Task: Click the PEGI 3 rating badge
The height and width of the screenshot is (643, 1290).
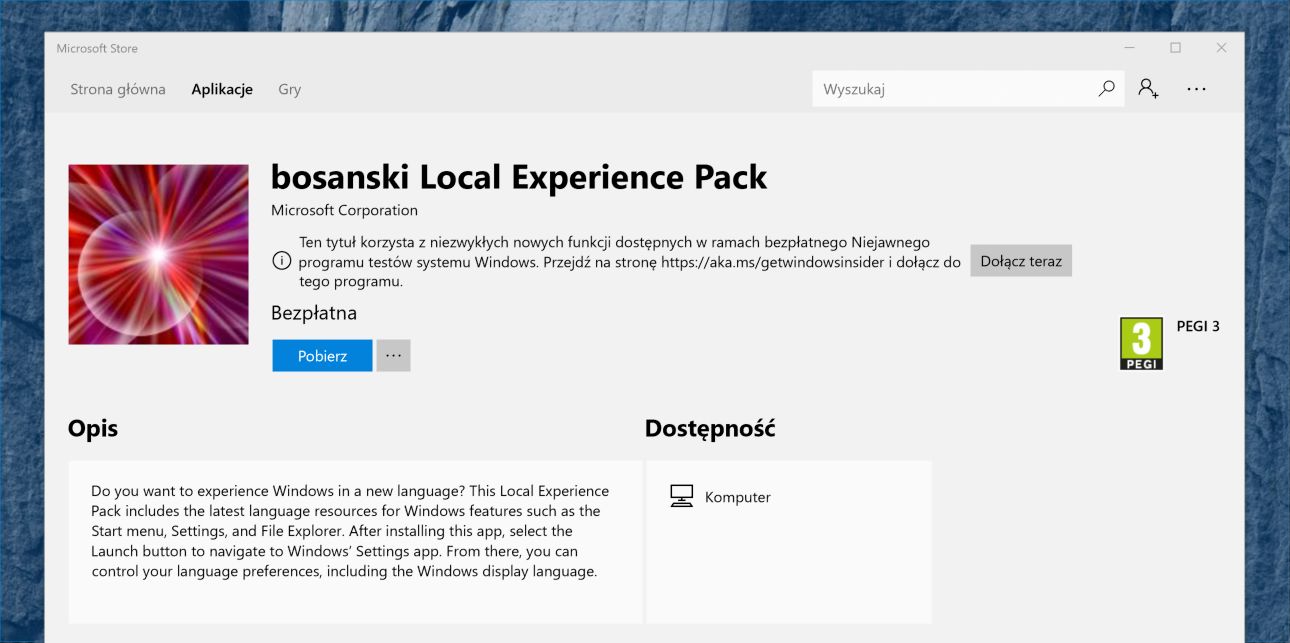Action: coord(1141,344)
